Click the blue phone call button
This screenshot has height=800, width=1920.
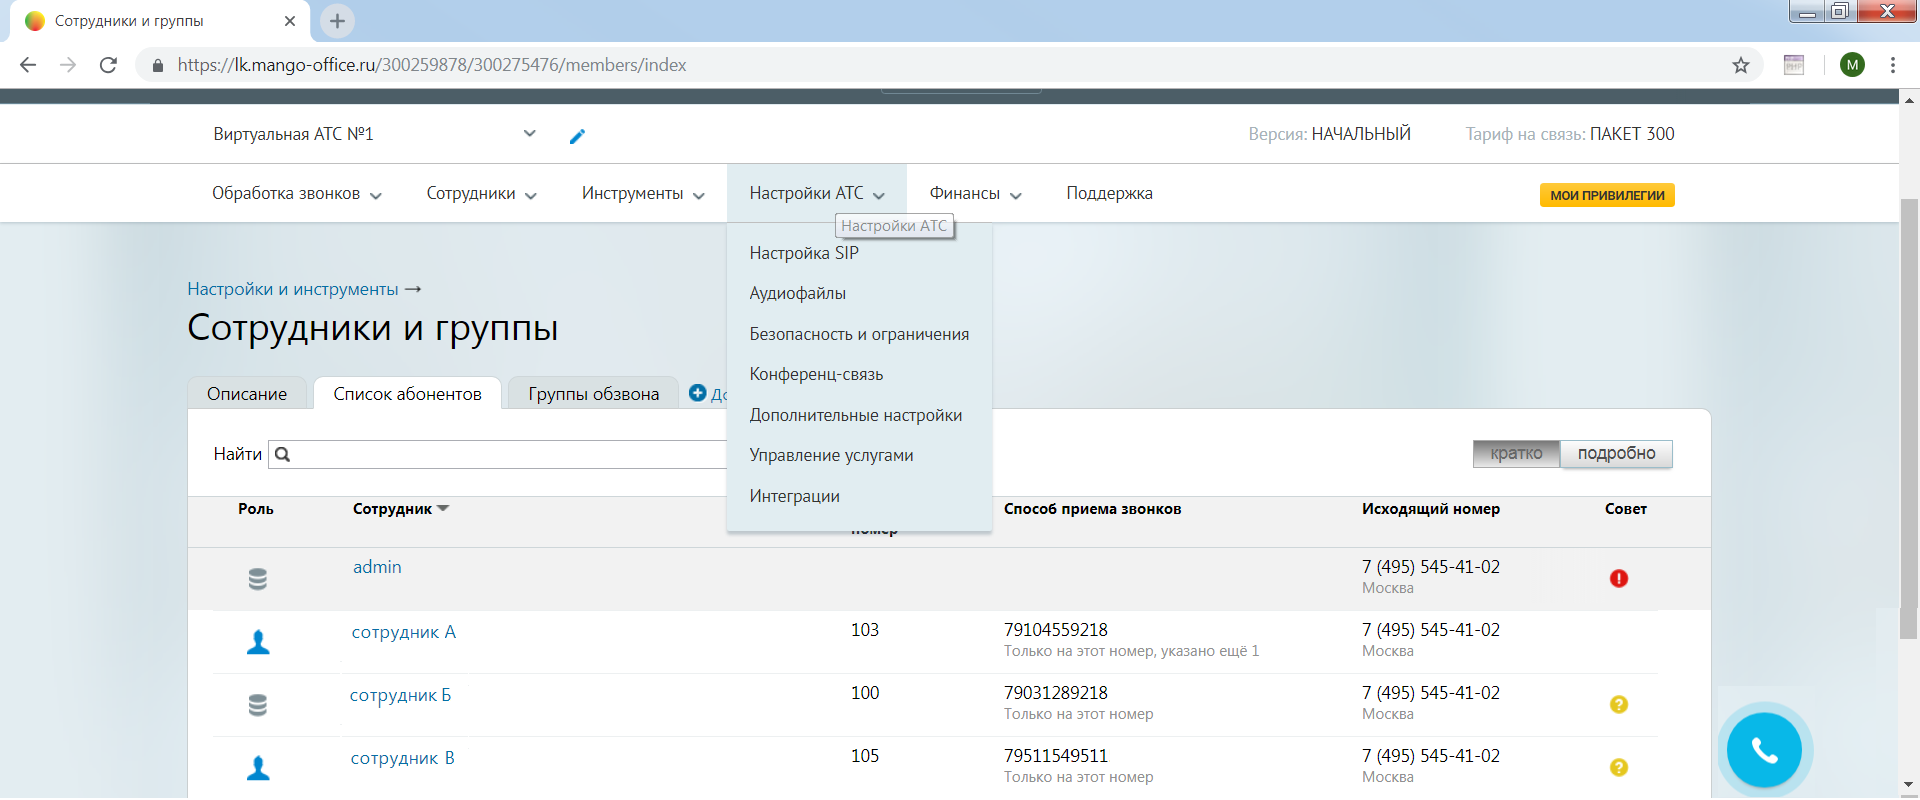point(1764,750)
